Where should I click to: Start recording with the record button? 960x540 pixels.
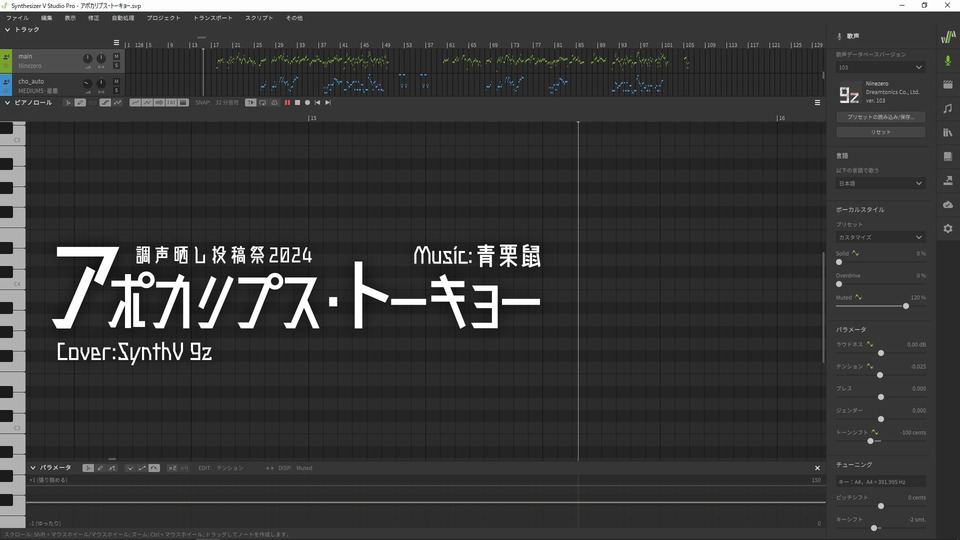(307, 103)
